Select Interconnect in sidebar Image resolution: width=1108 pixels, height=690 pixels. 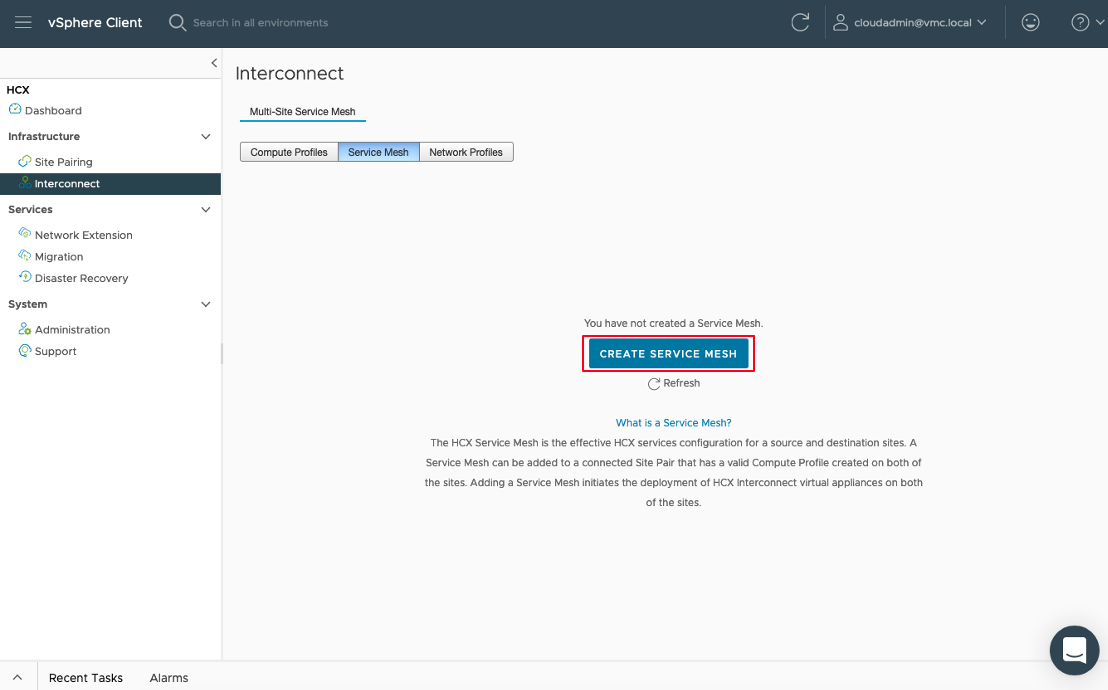click(110, 184)
